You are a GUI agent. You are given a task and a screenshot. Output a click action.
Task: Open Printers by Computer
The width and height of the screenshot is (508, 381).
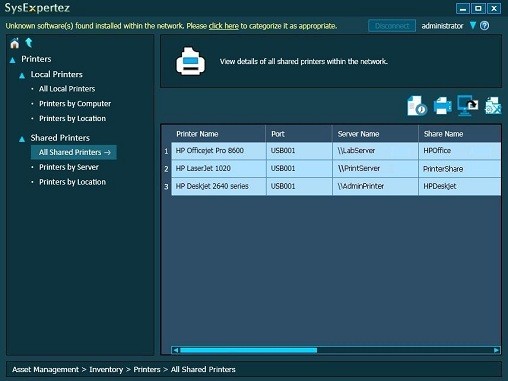click(x=75, y=104)
